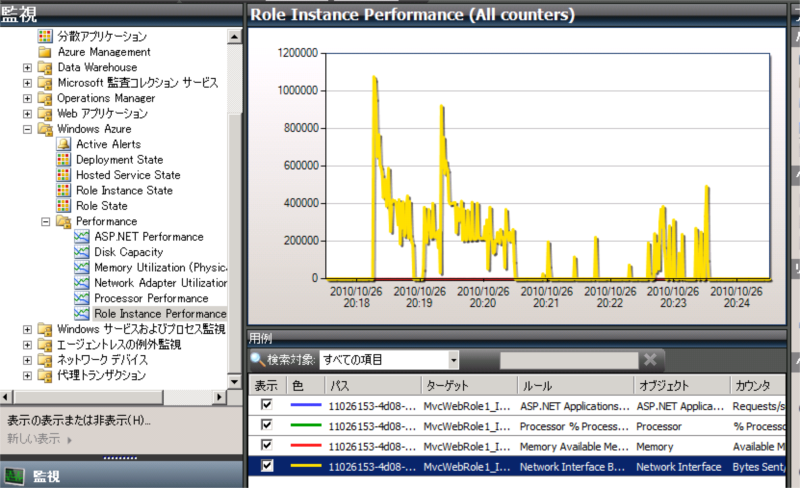Open Disk Capacity performance view icon
800x488 pixels.
coord(81,252)
